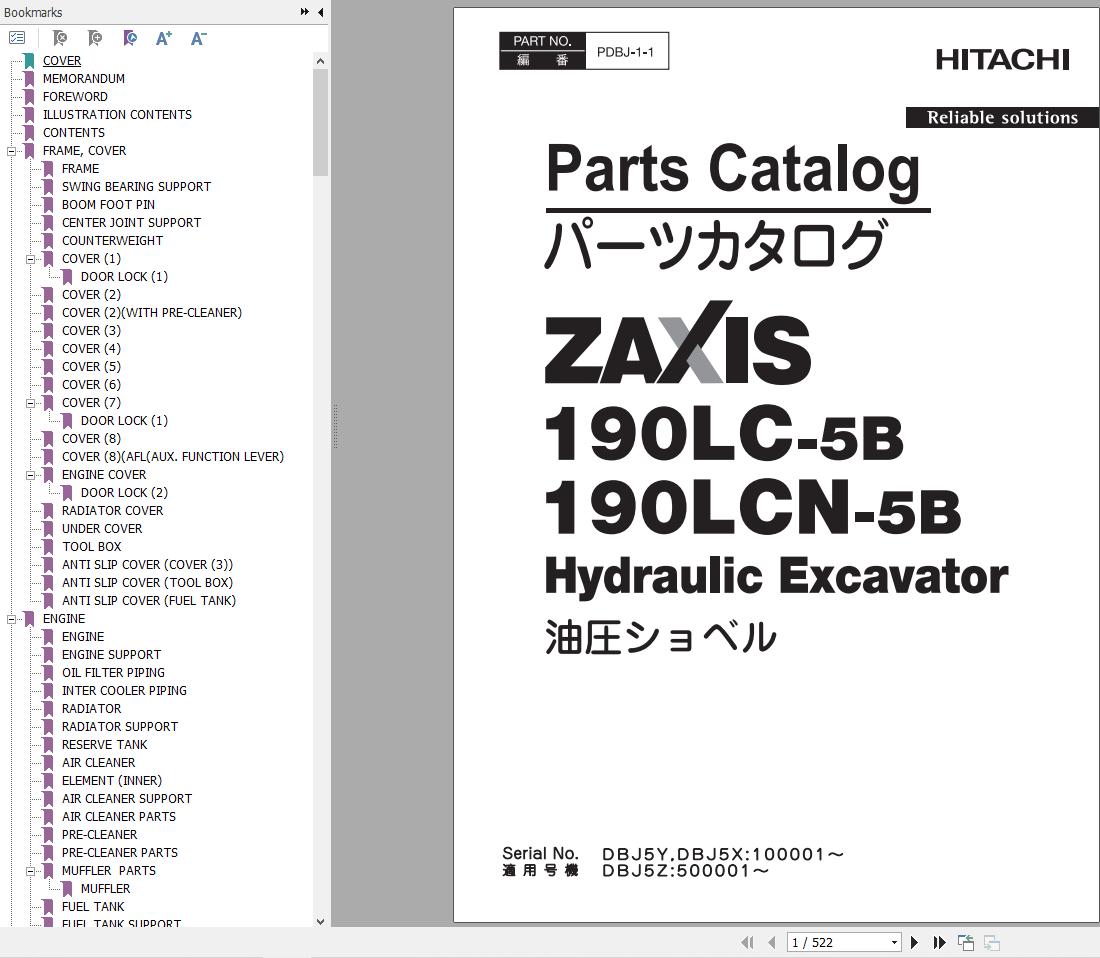Click the find current bookmark icon
The image size is (1100, 958).
(130, 38)
